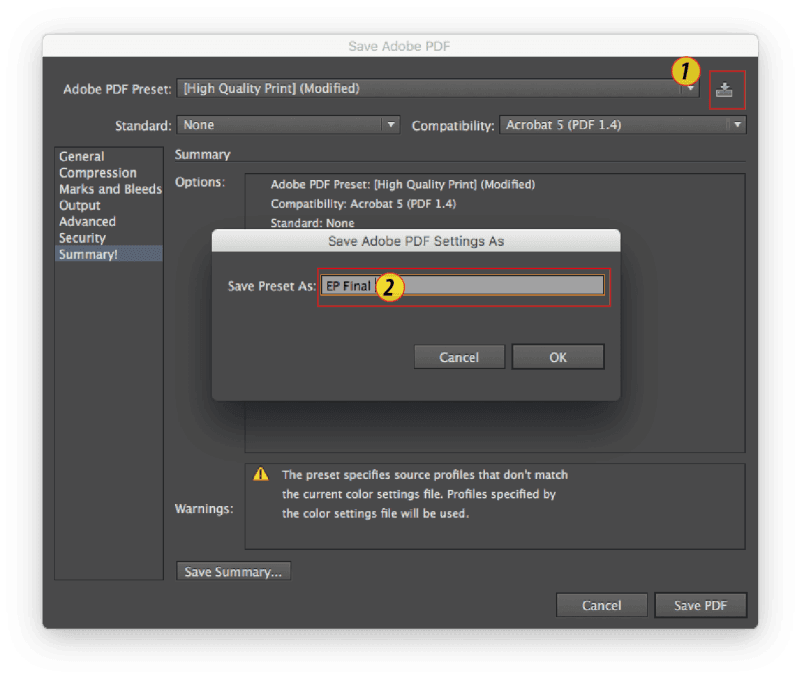Viewport: 800px width, 679px height.
Task: Click the save preset icon
Action: tap(725, 91)
